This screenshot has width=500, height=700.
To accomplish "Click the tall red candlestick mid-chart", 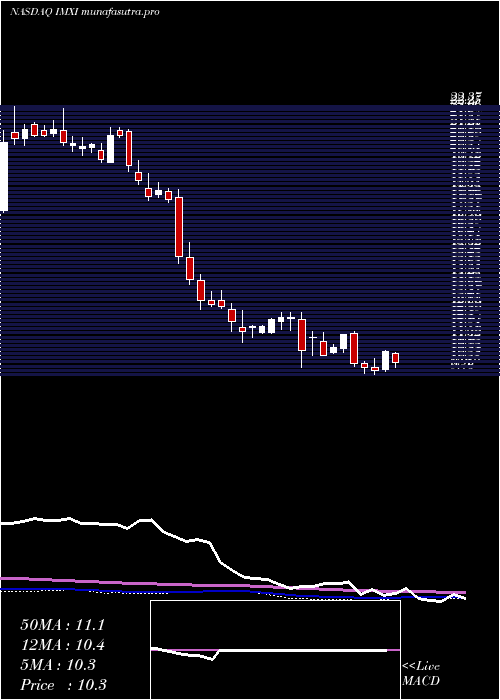I will pos(179,227).
